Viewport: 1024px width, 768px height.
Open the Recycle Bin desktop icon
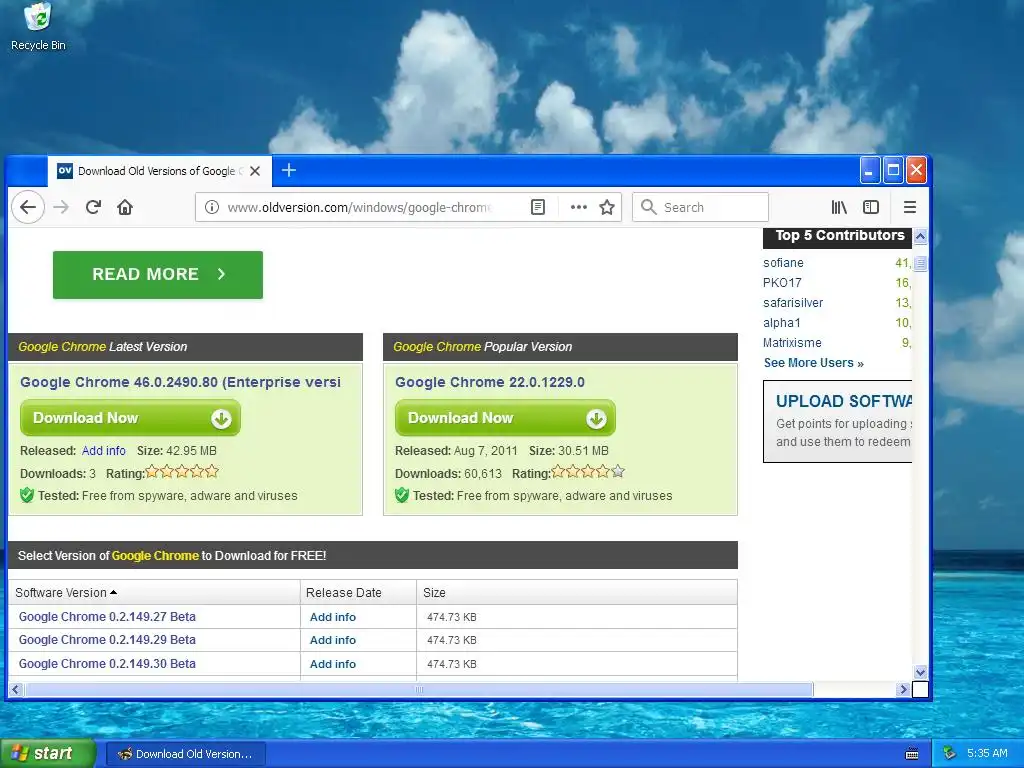pyautogui.click(x=38, y=27)
